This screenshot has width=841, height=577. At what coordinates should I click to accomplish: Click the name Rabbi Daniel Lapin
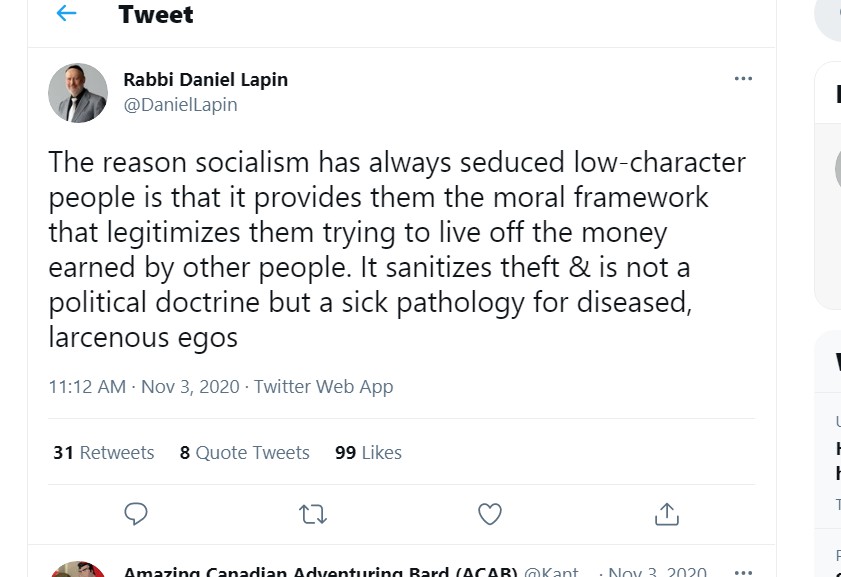tap(205, 80)
